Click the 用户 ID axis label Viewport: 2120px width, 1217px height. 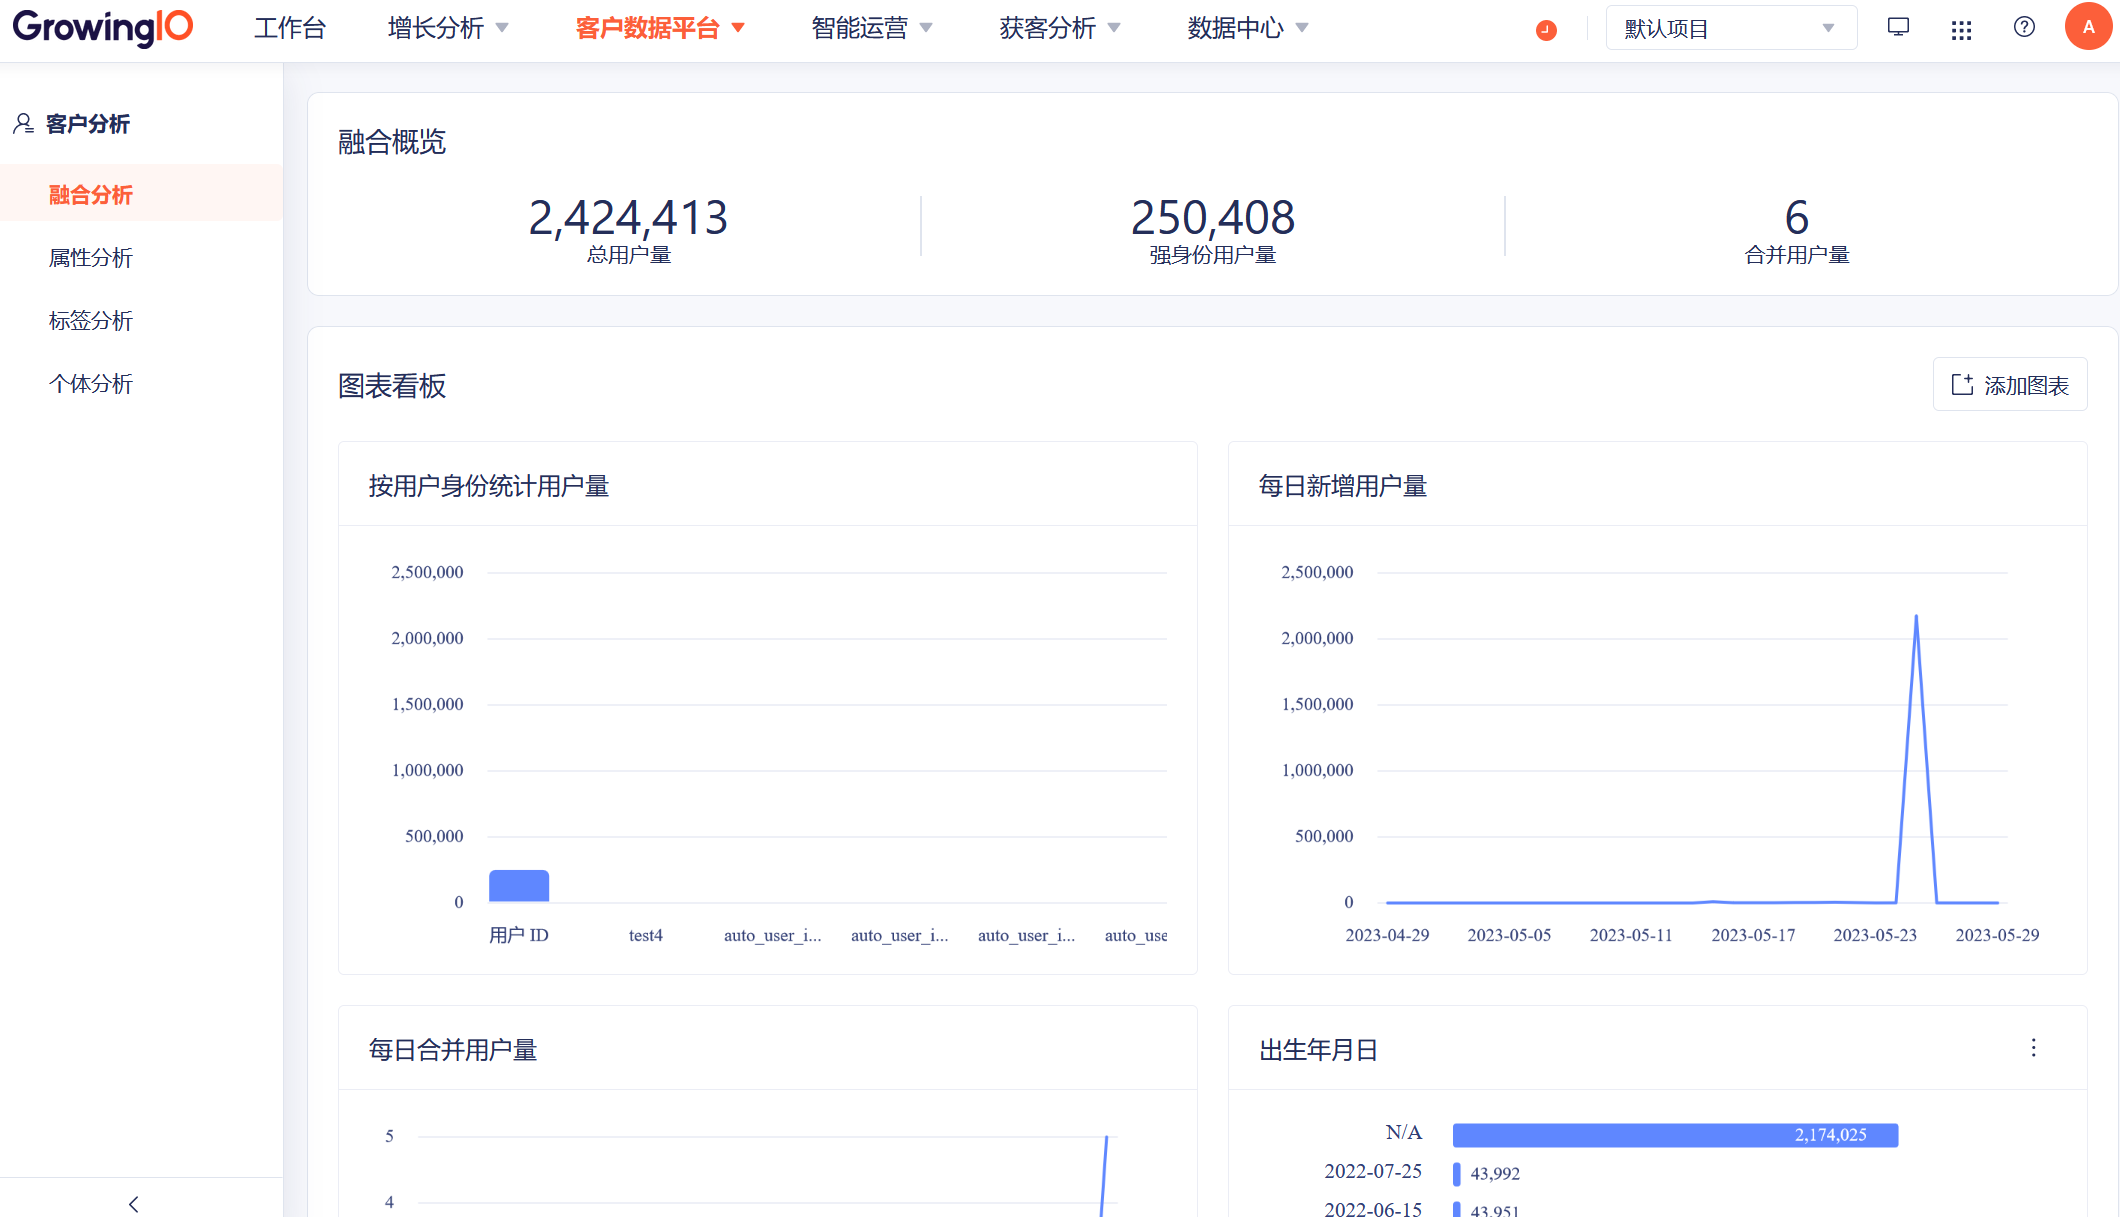coord(519,935)
